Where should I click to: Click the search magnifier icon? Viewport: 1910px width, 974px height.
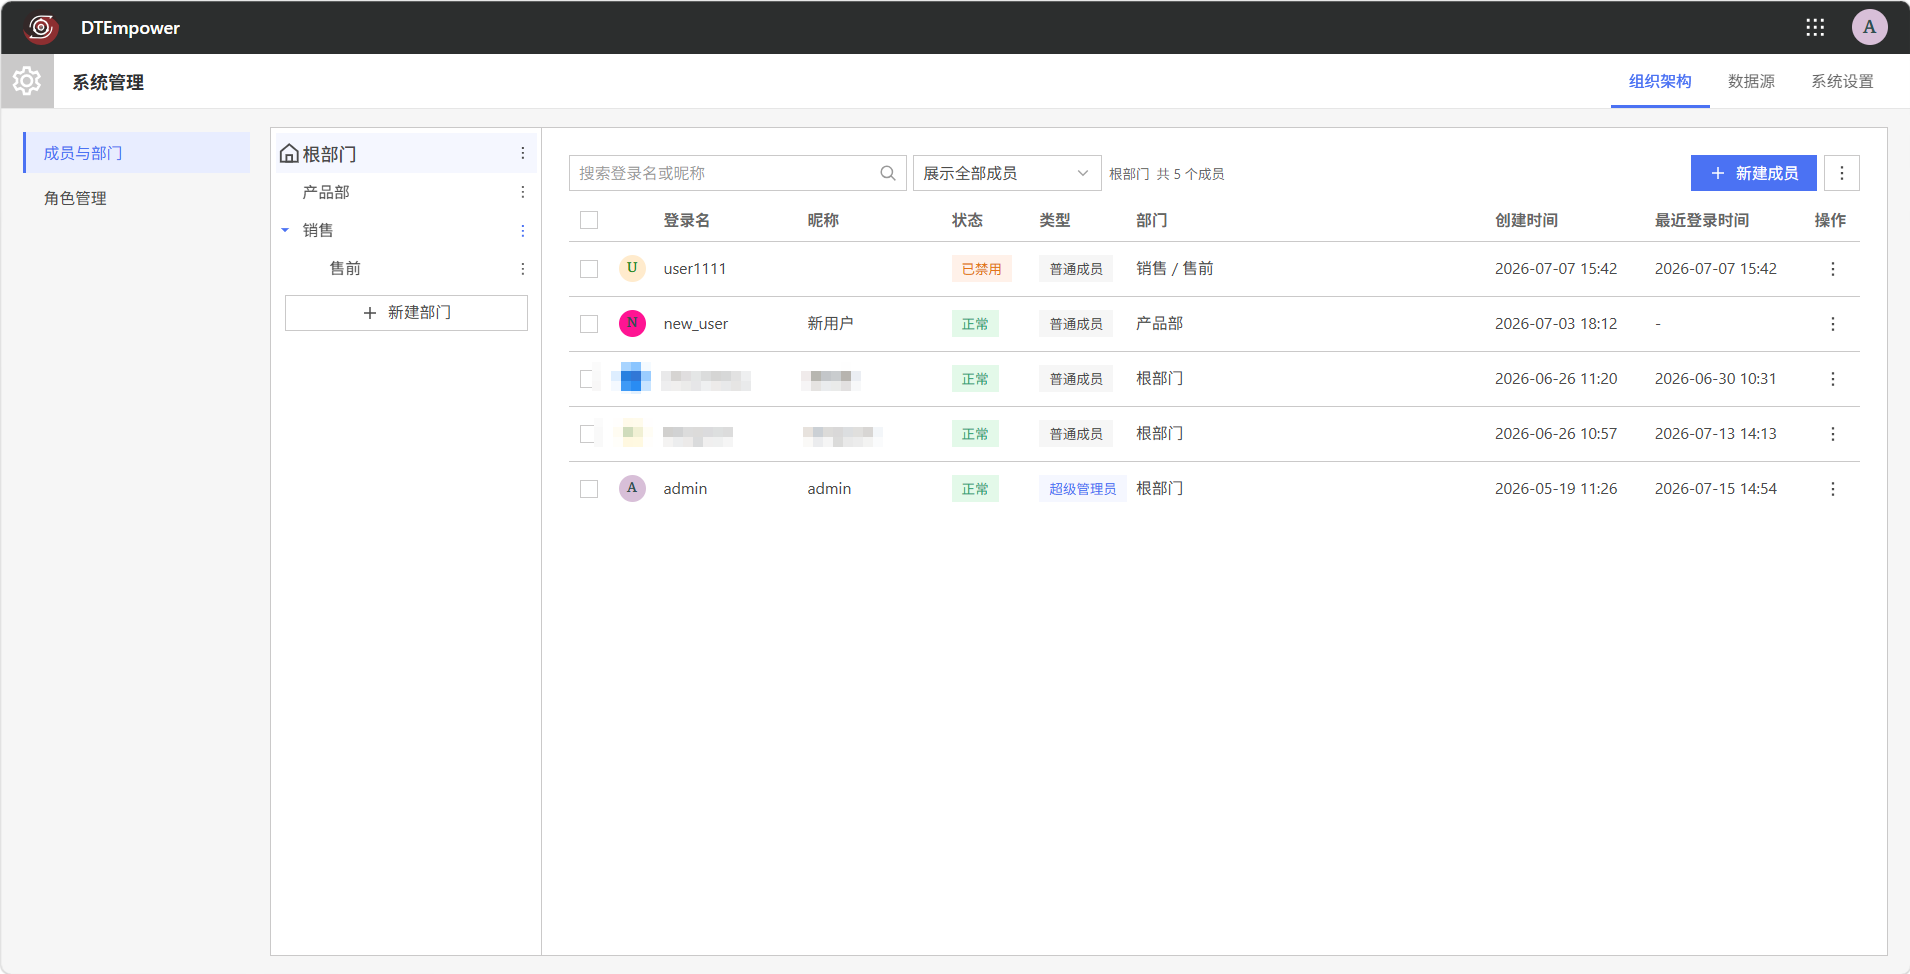[x=887, y=173]
